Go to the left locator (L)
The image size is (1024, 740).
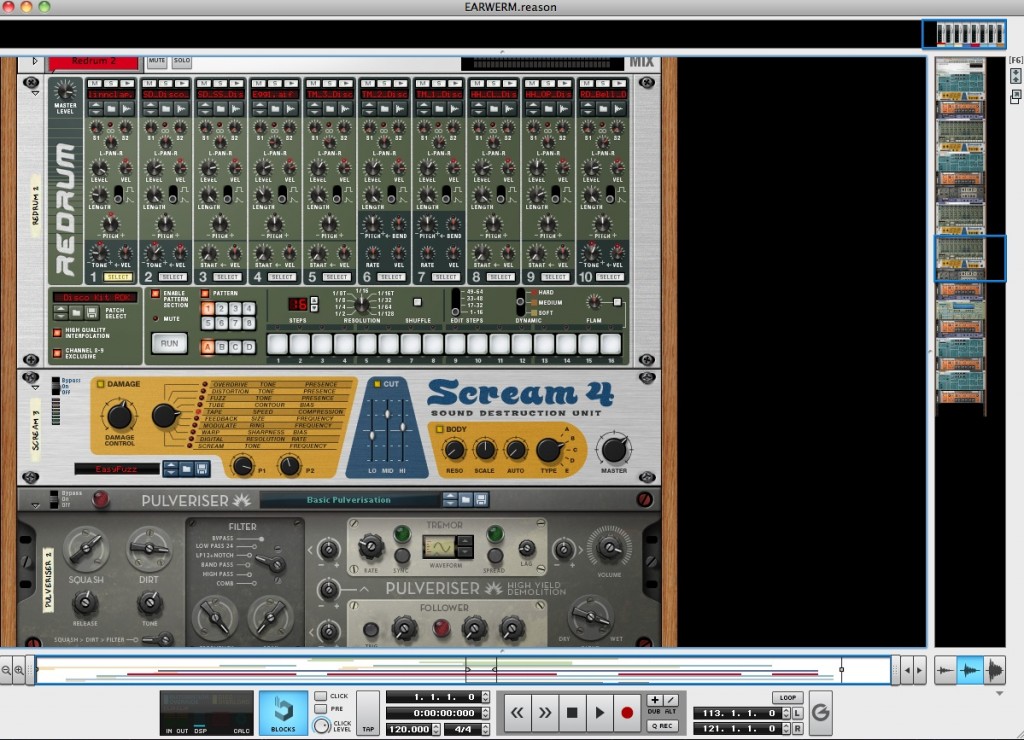click(797, 713)
